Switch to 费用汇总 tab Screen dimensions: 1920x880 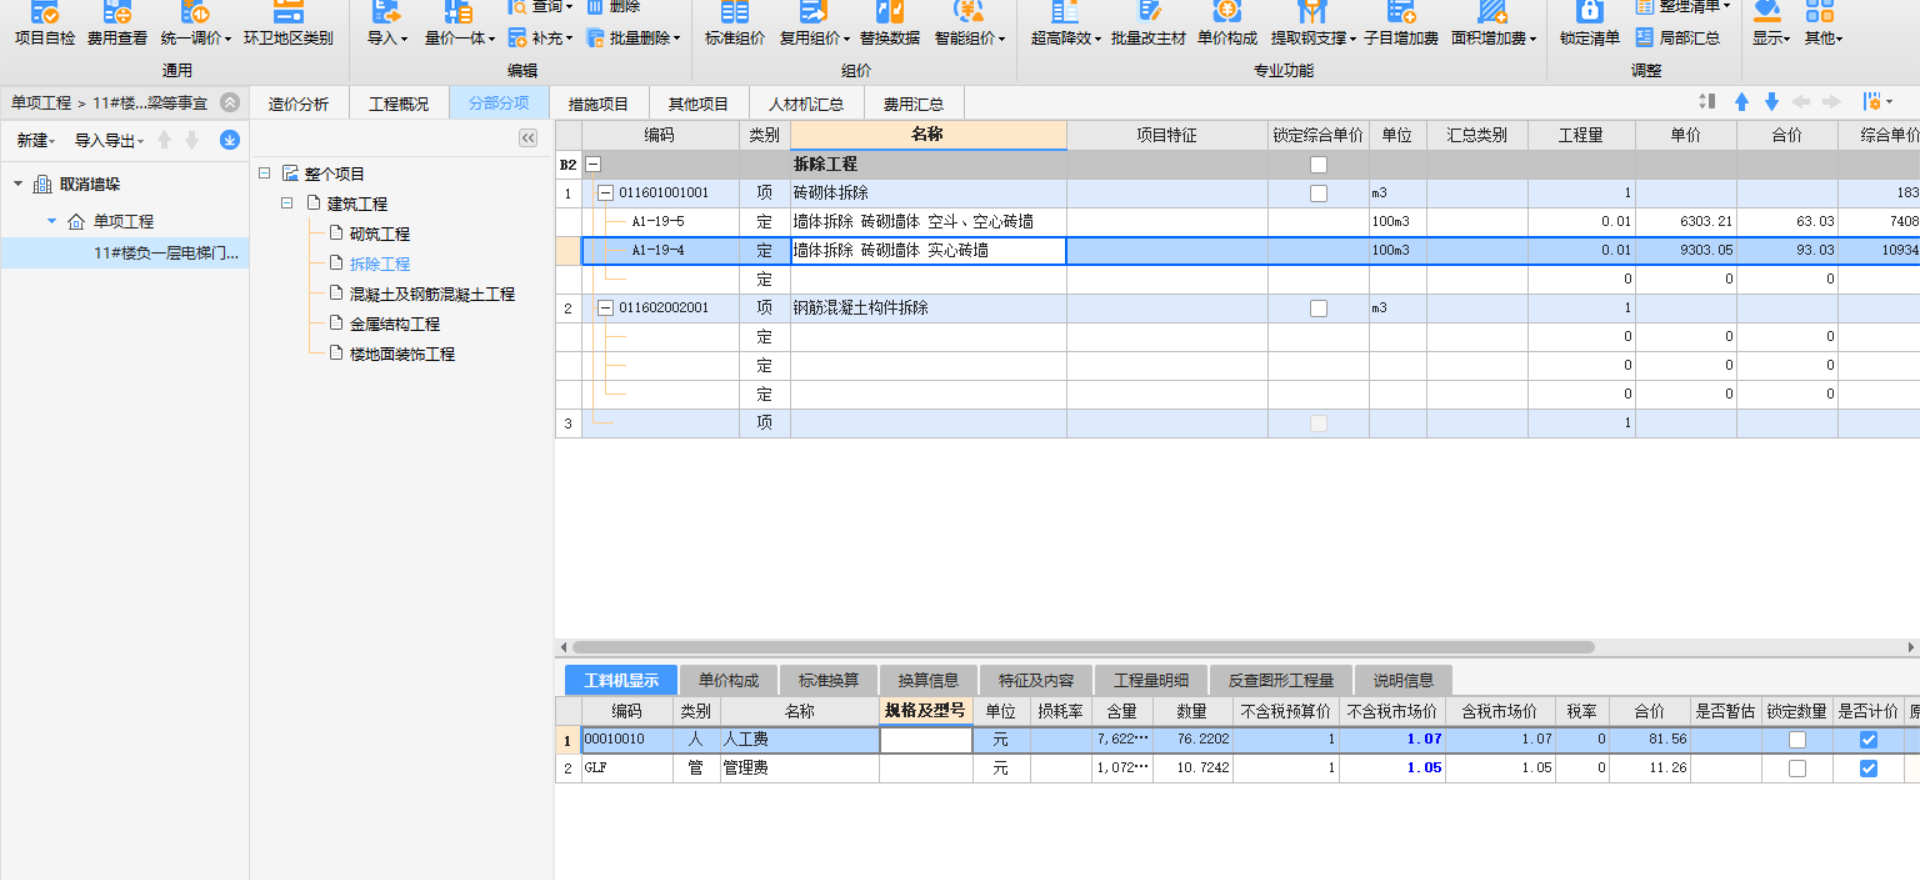[913, 104]
